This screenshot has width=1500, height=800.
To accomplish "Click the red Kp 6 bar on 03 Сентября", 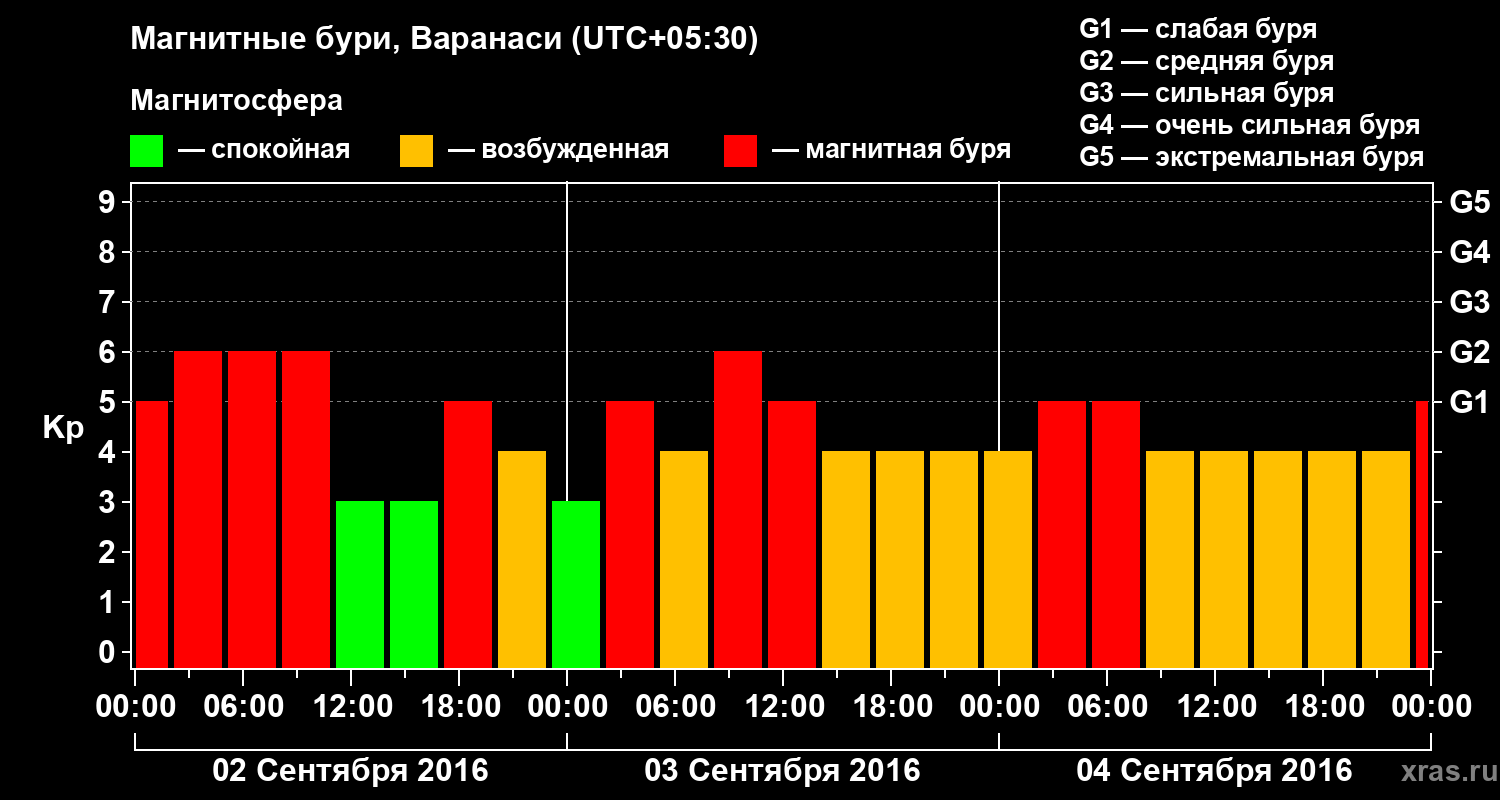I will pos(738,510).
